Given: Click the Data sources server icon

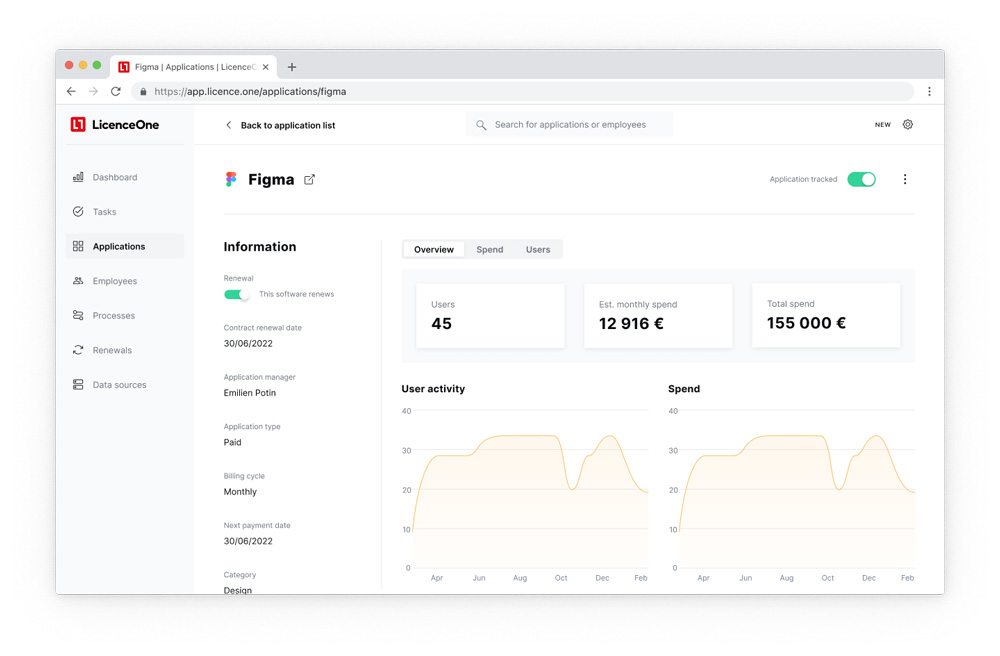Looking at the screenshot, I should pos(78,384).
